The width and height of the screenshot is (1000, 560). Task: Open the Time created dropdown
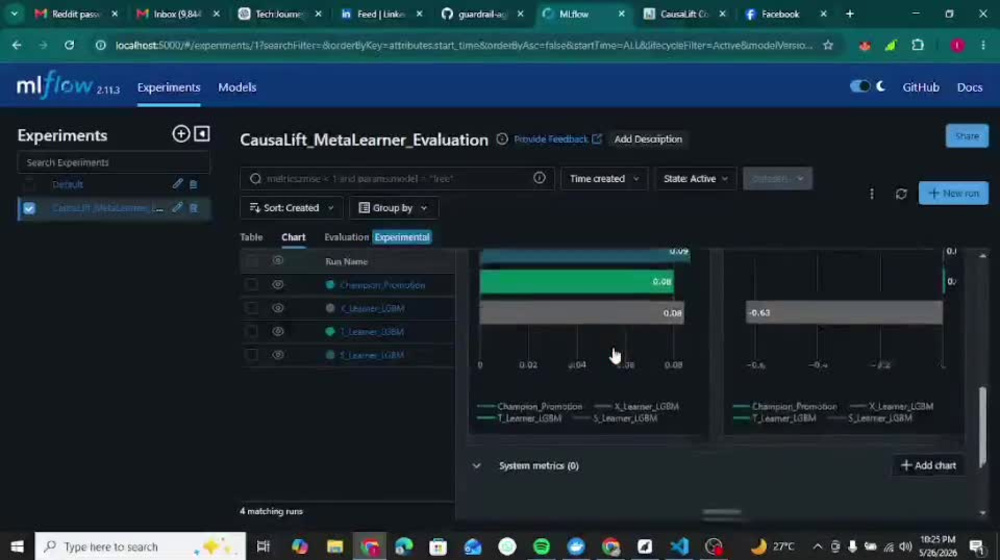click(604, 179)
